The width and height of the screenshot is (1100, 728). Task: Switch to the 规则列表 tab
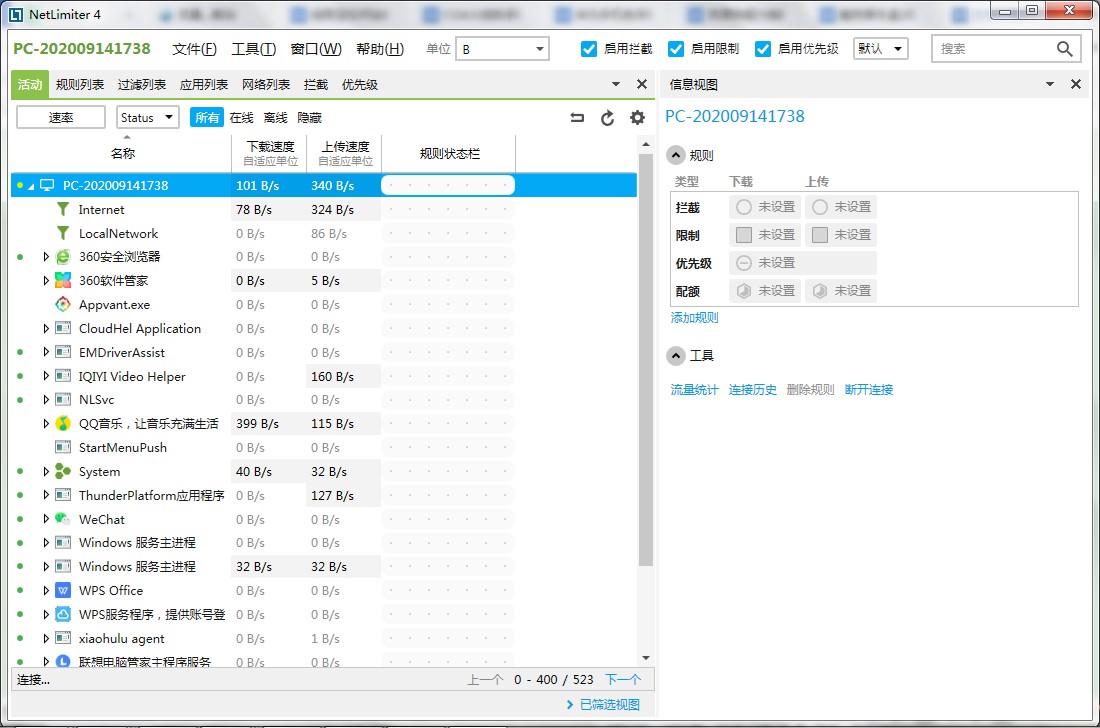tap(80, 84)
